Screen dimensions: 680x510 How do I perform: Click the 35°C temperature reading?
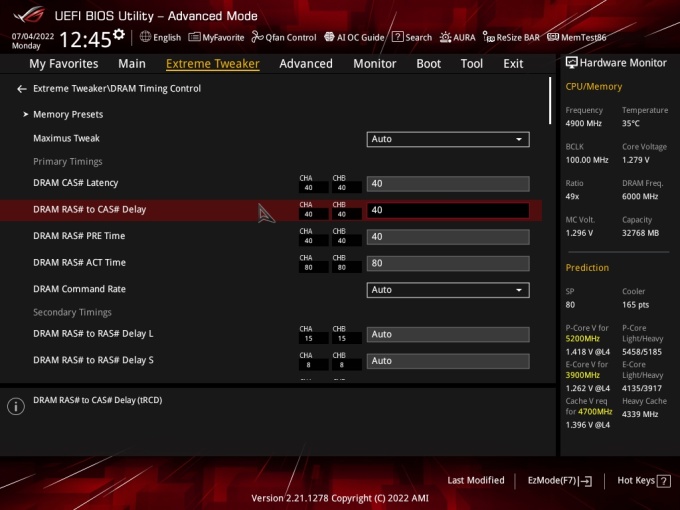coord(631,124)
